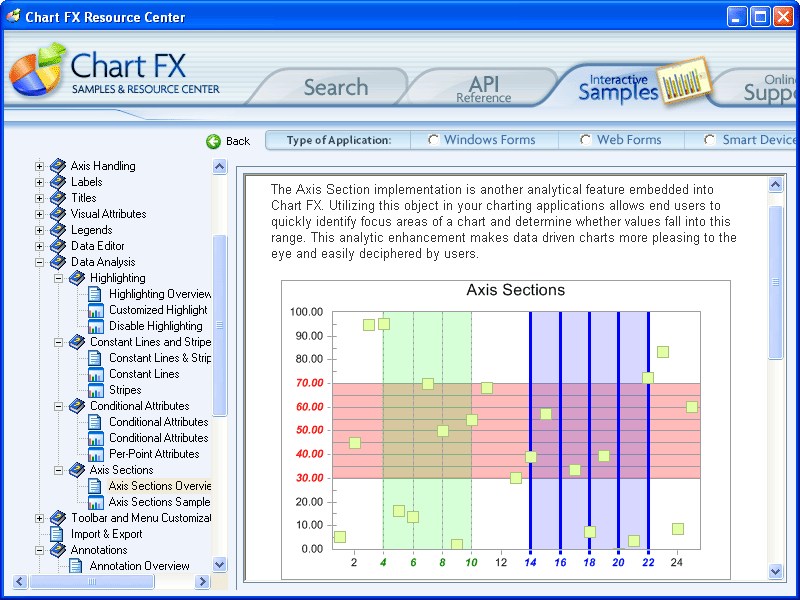This screenshot has height=600, width=800.
Task: Expand the Data Editor node
Action: [x=39, y=246]
